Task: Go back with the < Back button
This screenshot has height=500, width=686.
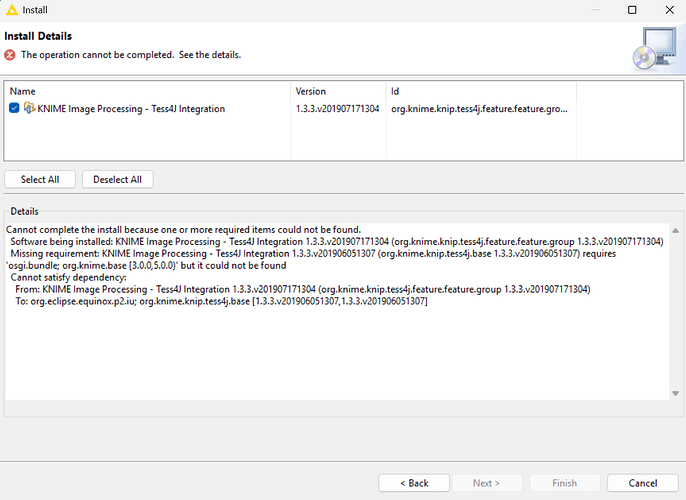Action: click(x=414, y=483)
